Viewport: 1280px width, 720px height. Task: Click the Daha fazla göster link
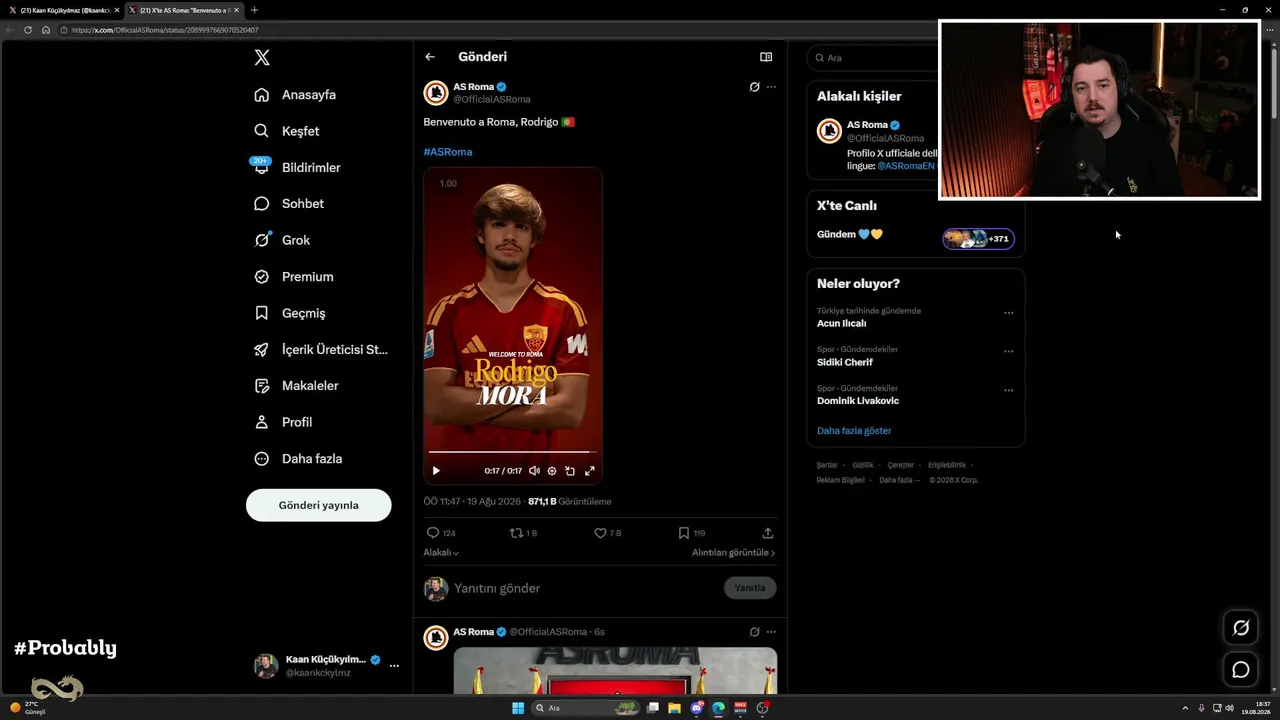pyautogui.click(x=854, y=431)
